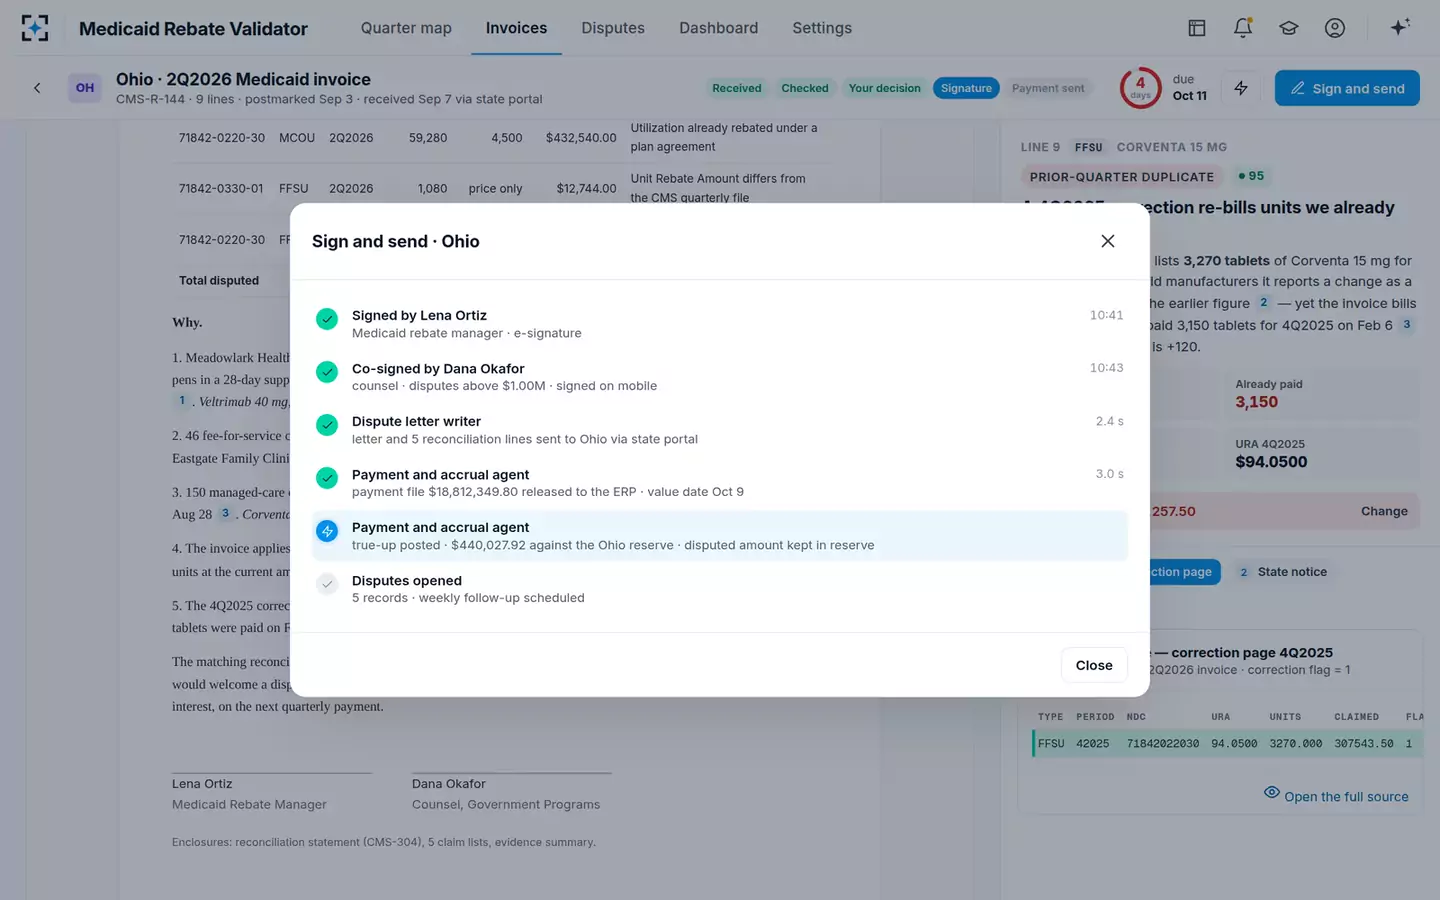Click citation marker 1 before Veltrimab 40 mg

pyautogui.click(x=182, y=400)
